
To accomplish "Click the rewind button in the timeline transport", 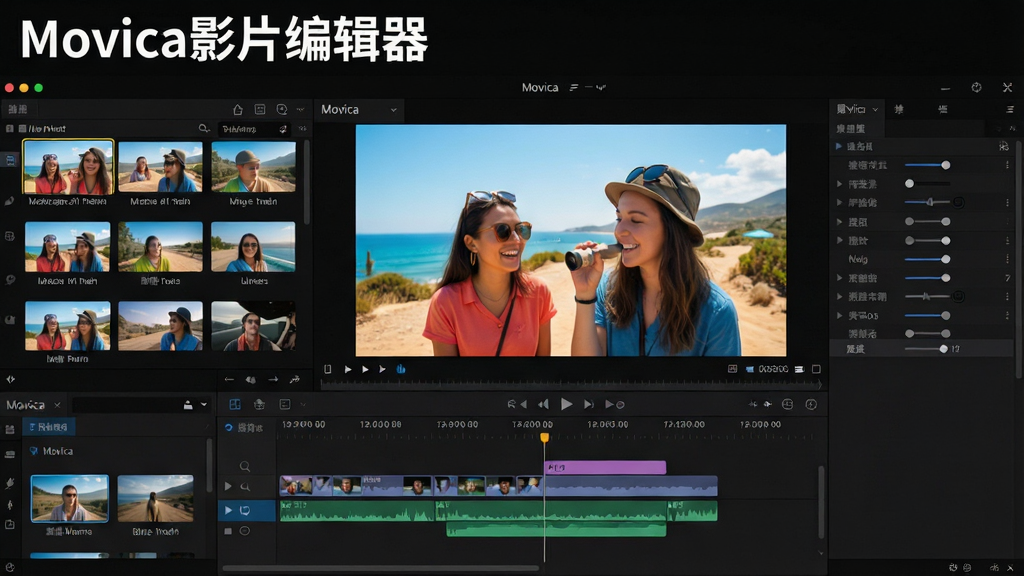I will (543, 404).
